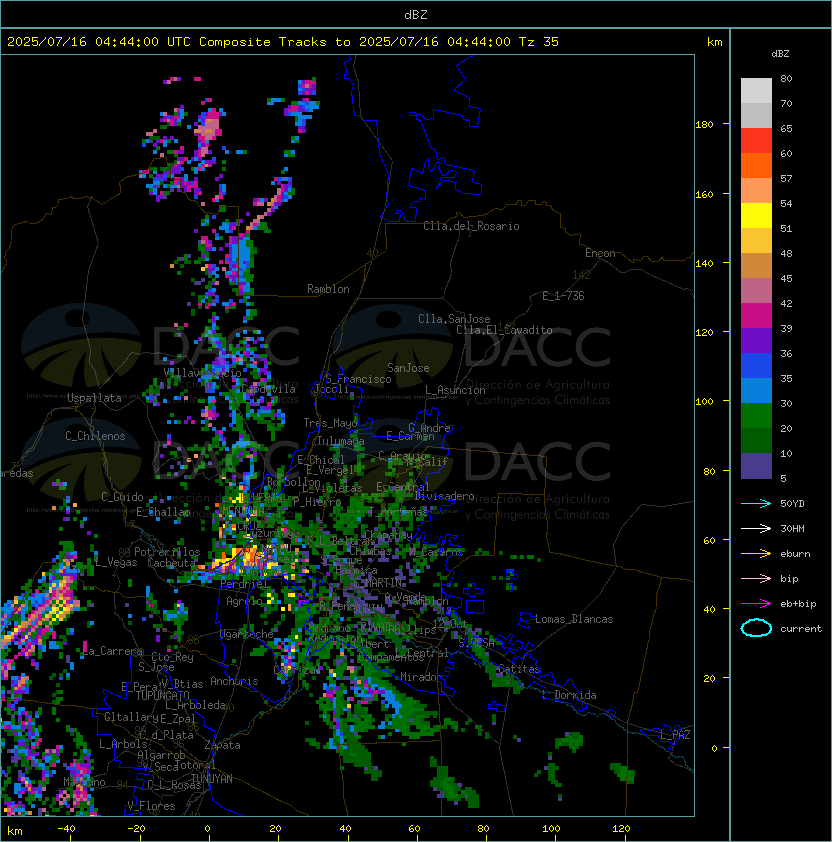Select the purple 36–39 dBZ swatch
This screenshot has width=832, height=842.
[x=756, y=340]
